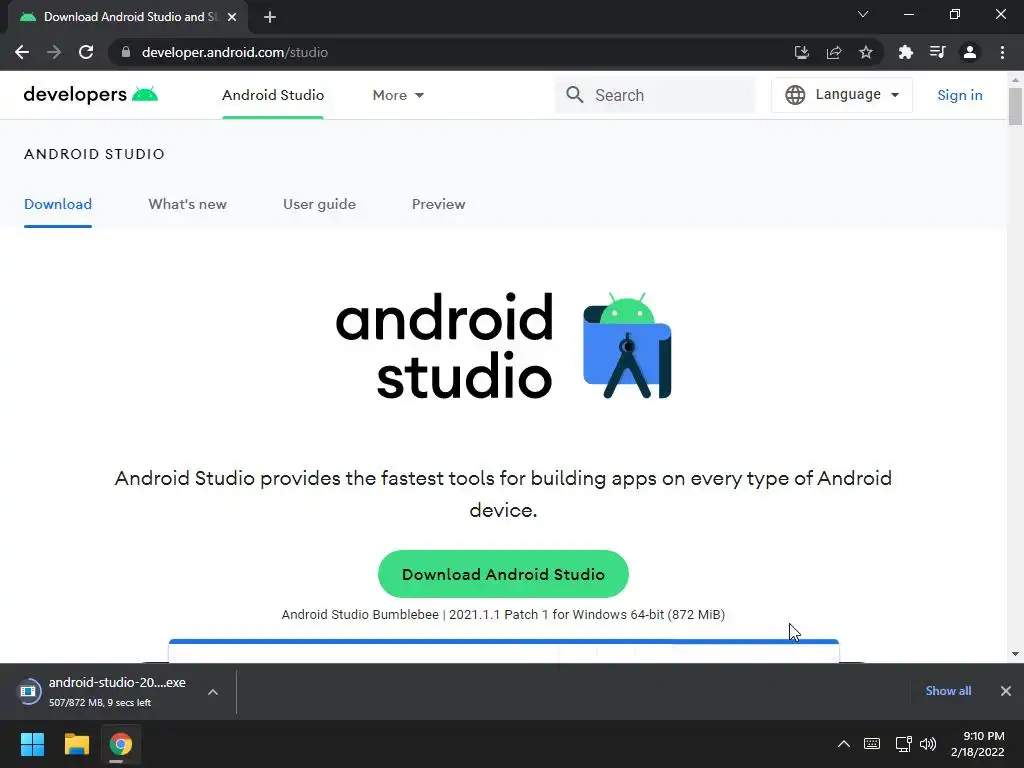Open a new browser tab

270,17
